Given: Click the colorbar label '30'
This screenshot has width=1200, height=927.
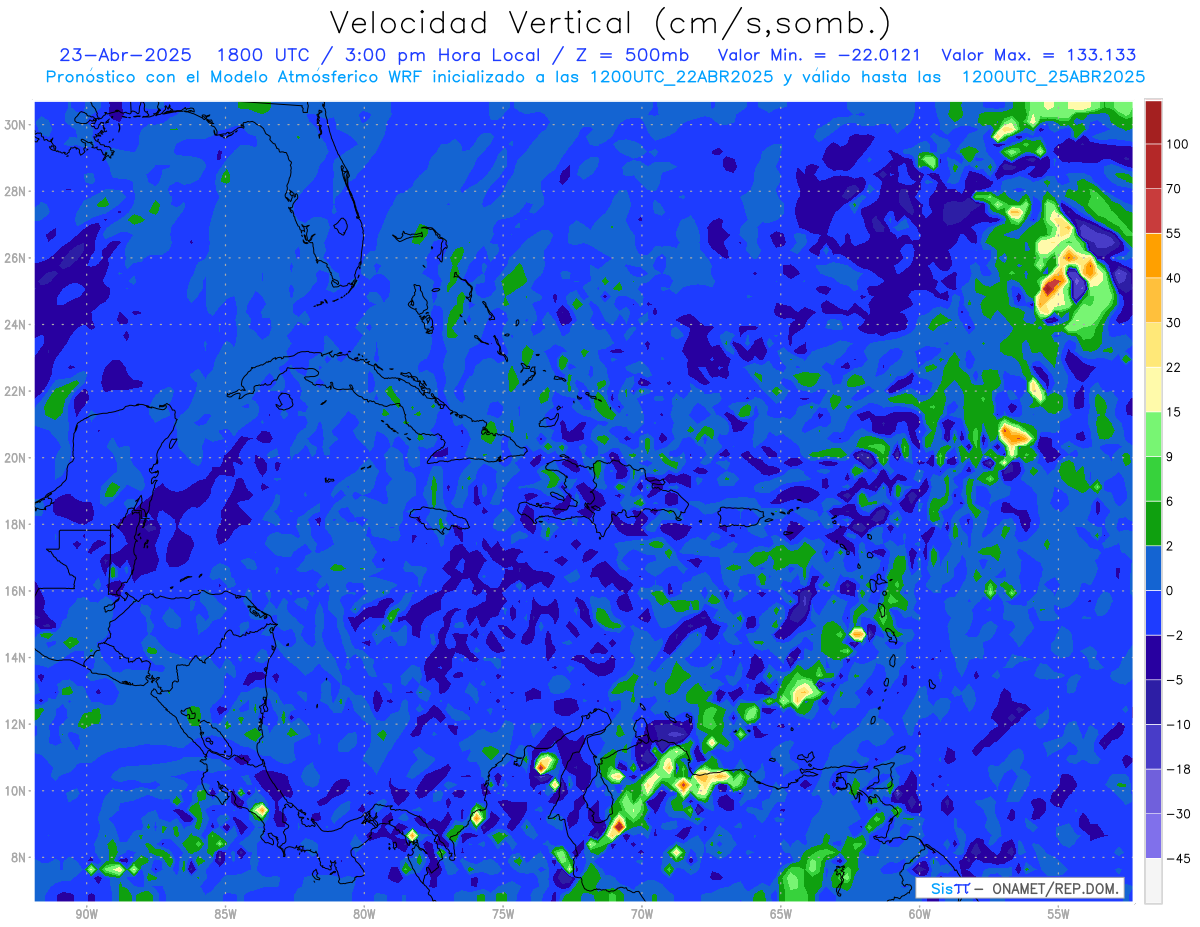Looking at the screenshot, I should [1174, 322].
